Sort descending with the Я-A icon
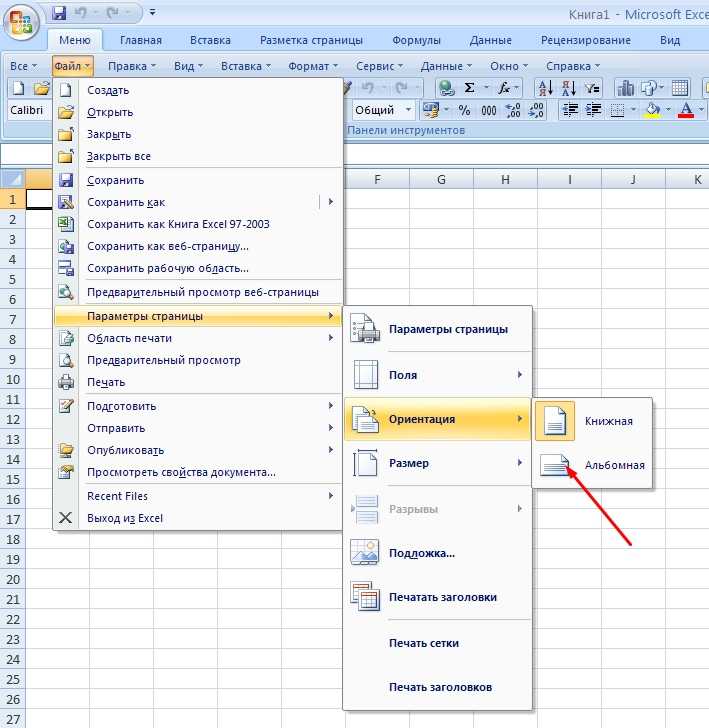Image resolution: width=709 pixels, height=728 pixels. 568,88
